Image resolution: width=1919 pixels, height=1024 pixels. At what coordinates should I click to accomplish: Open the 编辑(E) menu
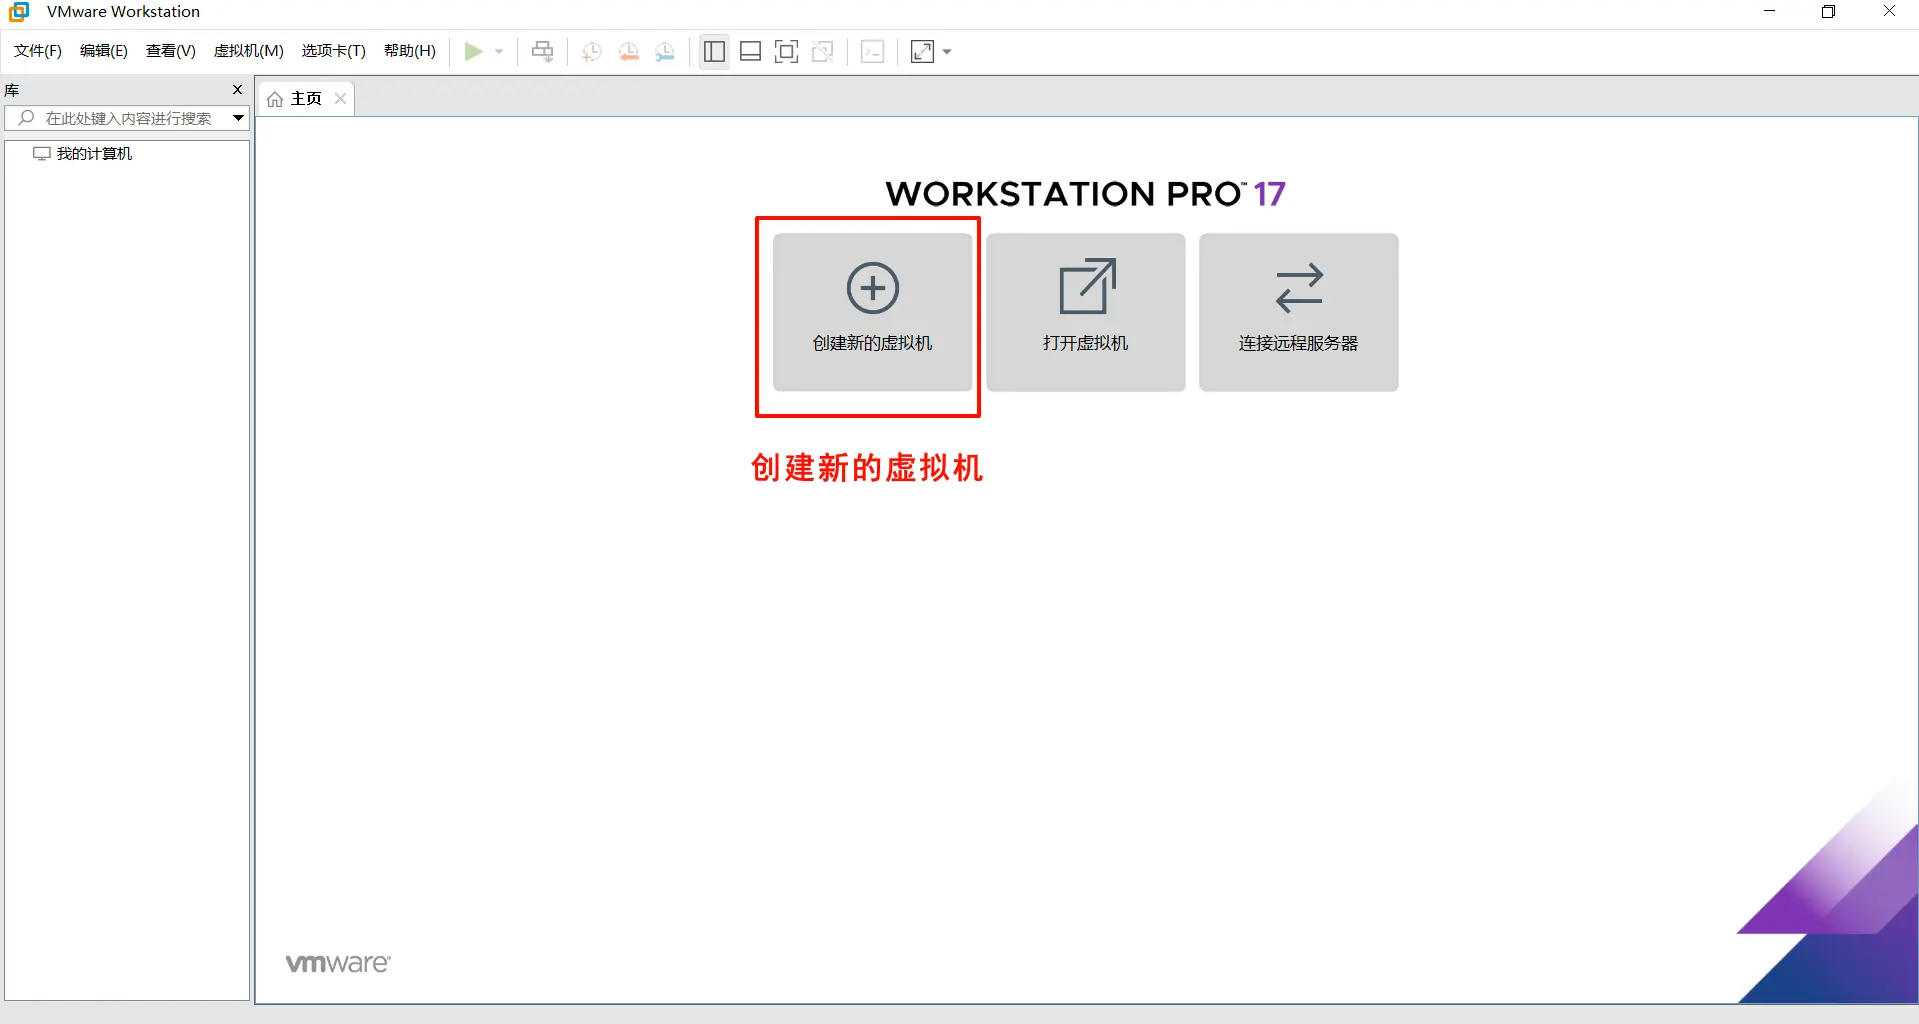[x=104, y=51]
